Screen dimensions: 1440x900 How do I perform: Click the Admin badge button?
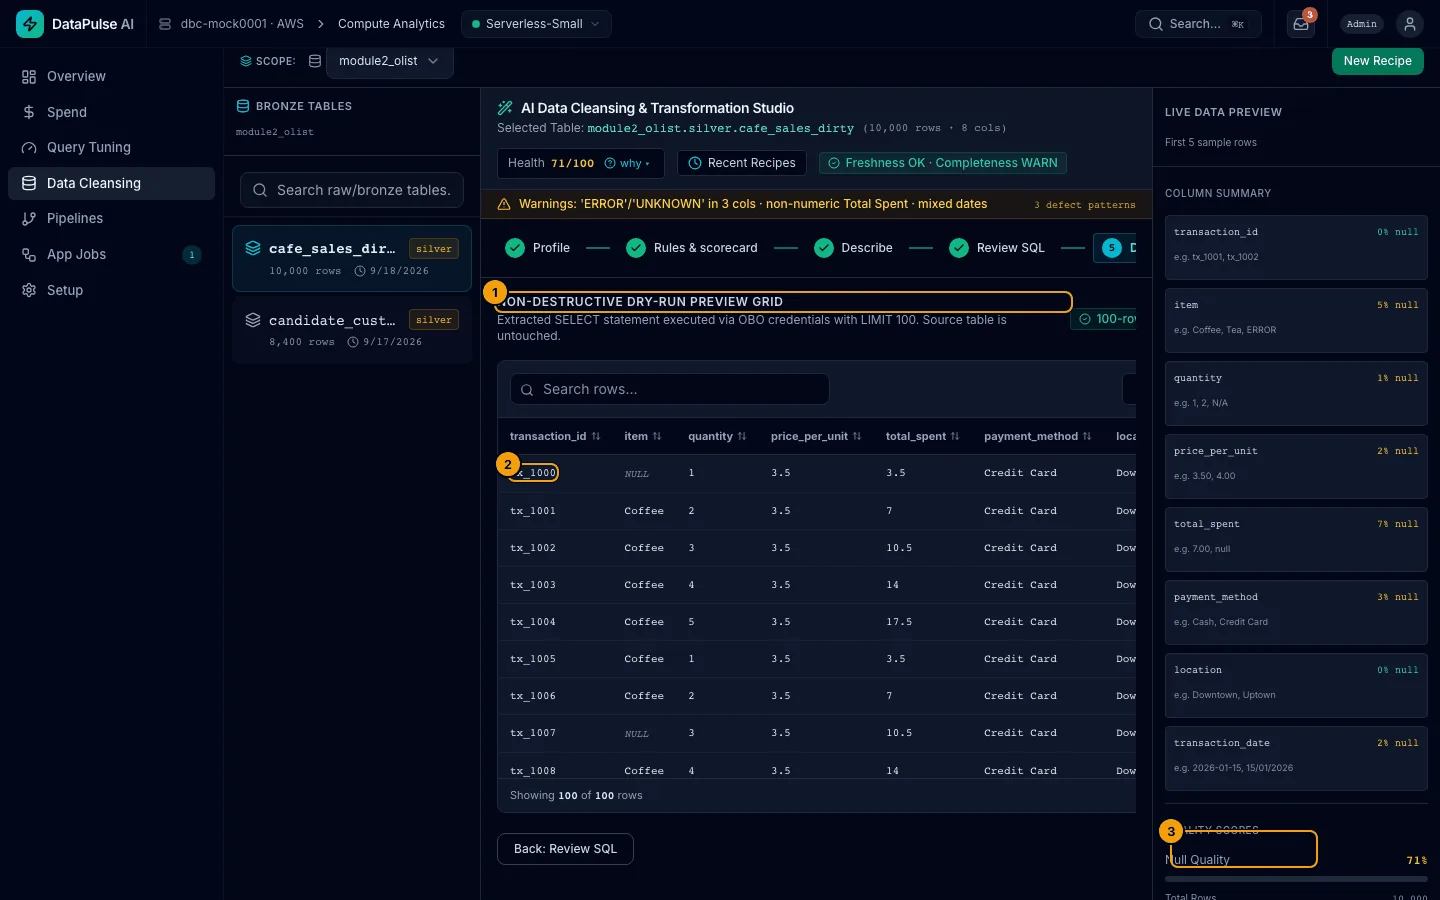tap(1361, 24)
